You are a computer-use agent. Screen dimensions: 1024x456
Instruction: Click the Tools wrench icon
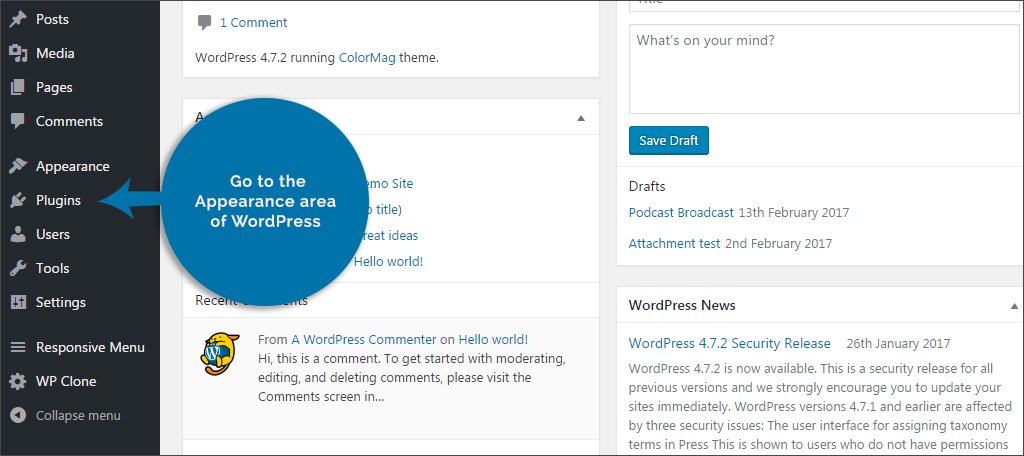[18, 268]
